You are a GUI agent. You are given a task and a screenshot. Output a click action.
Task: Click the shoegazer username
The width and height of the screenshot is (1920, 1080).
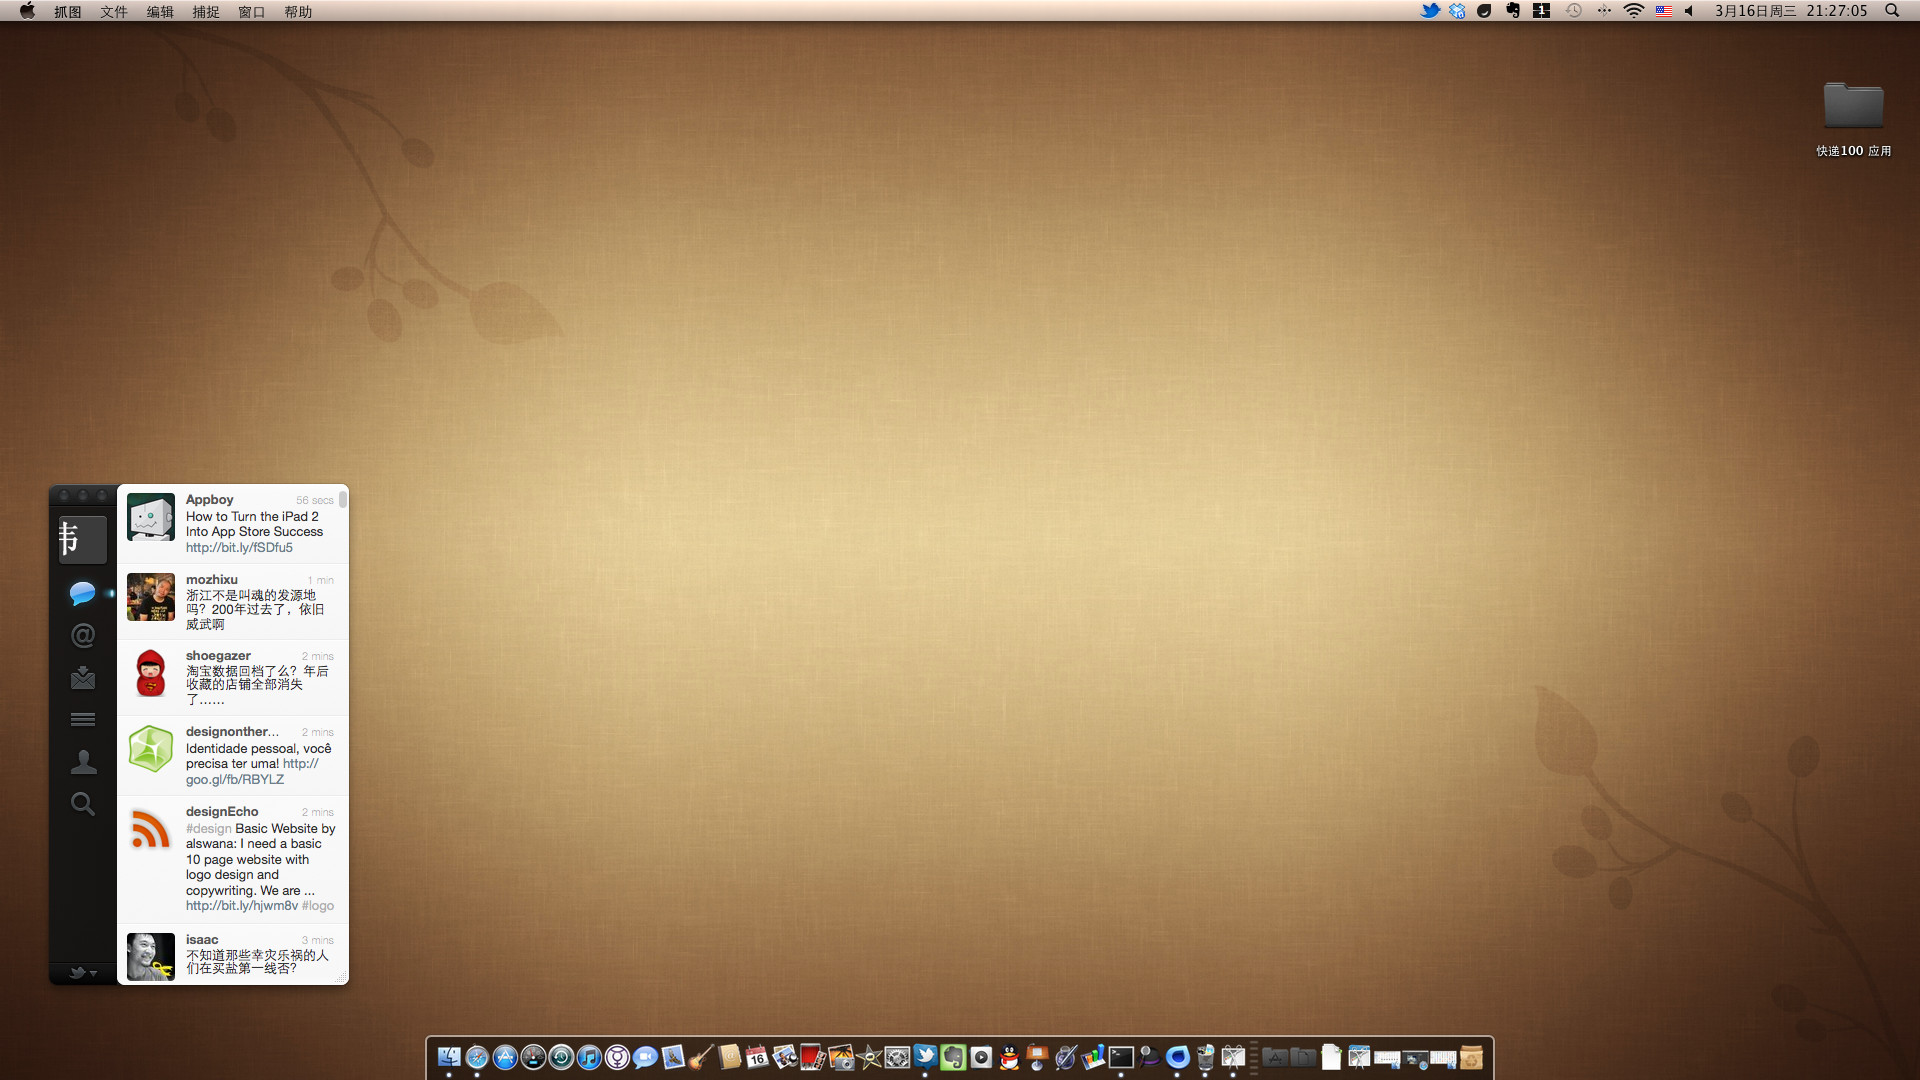click(218, 656)
